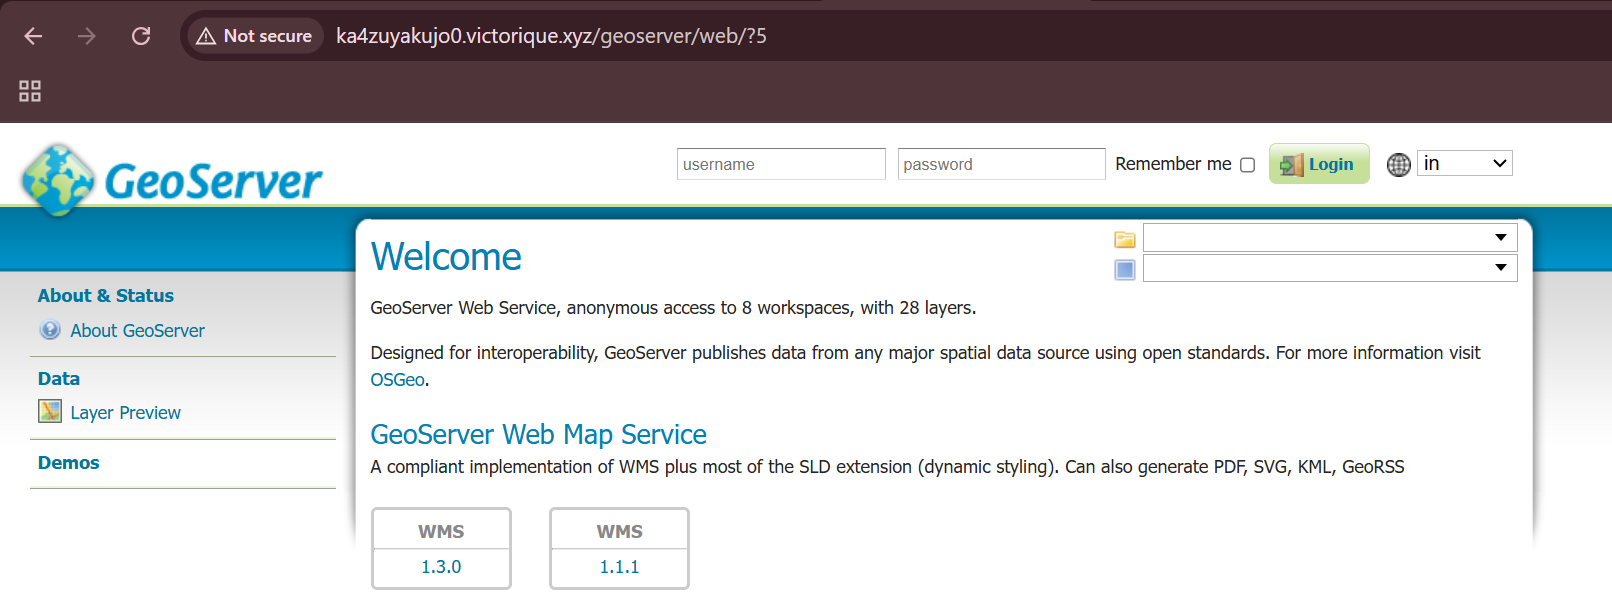Open the WMS 1.3.0 capabilities link
The height and width of the screenshot is (608, 1612).
[441, 566]
